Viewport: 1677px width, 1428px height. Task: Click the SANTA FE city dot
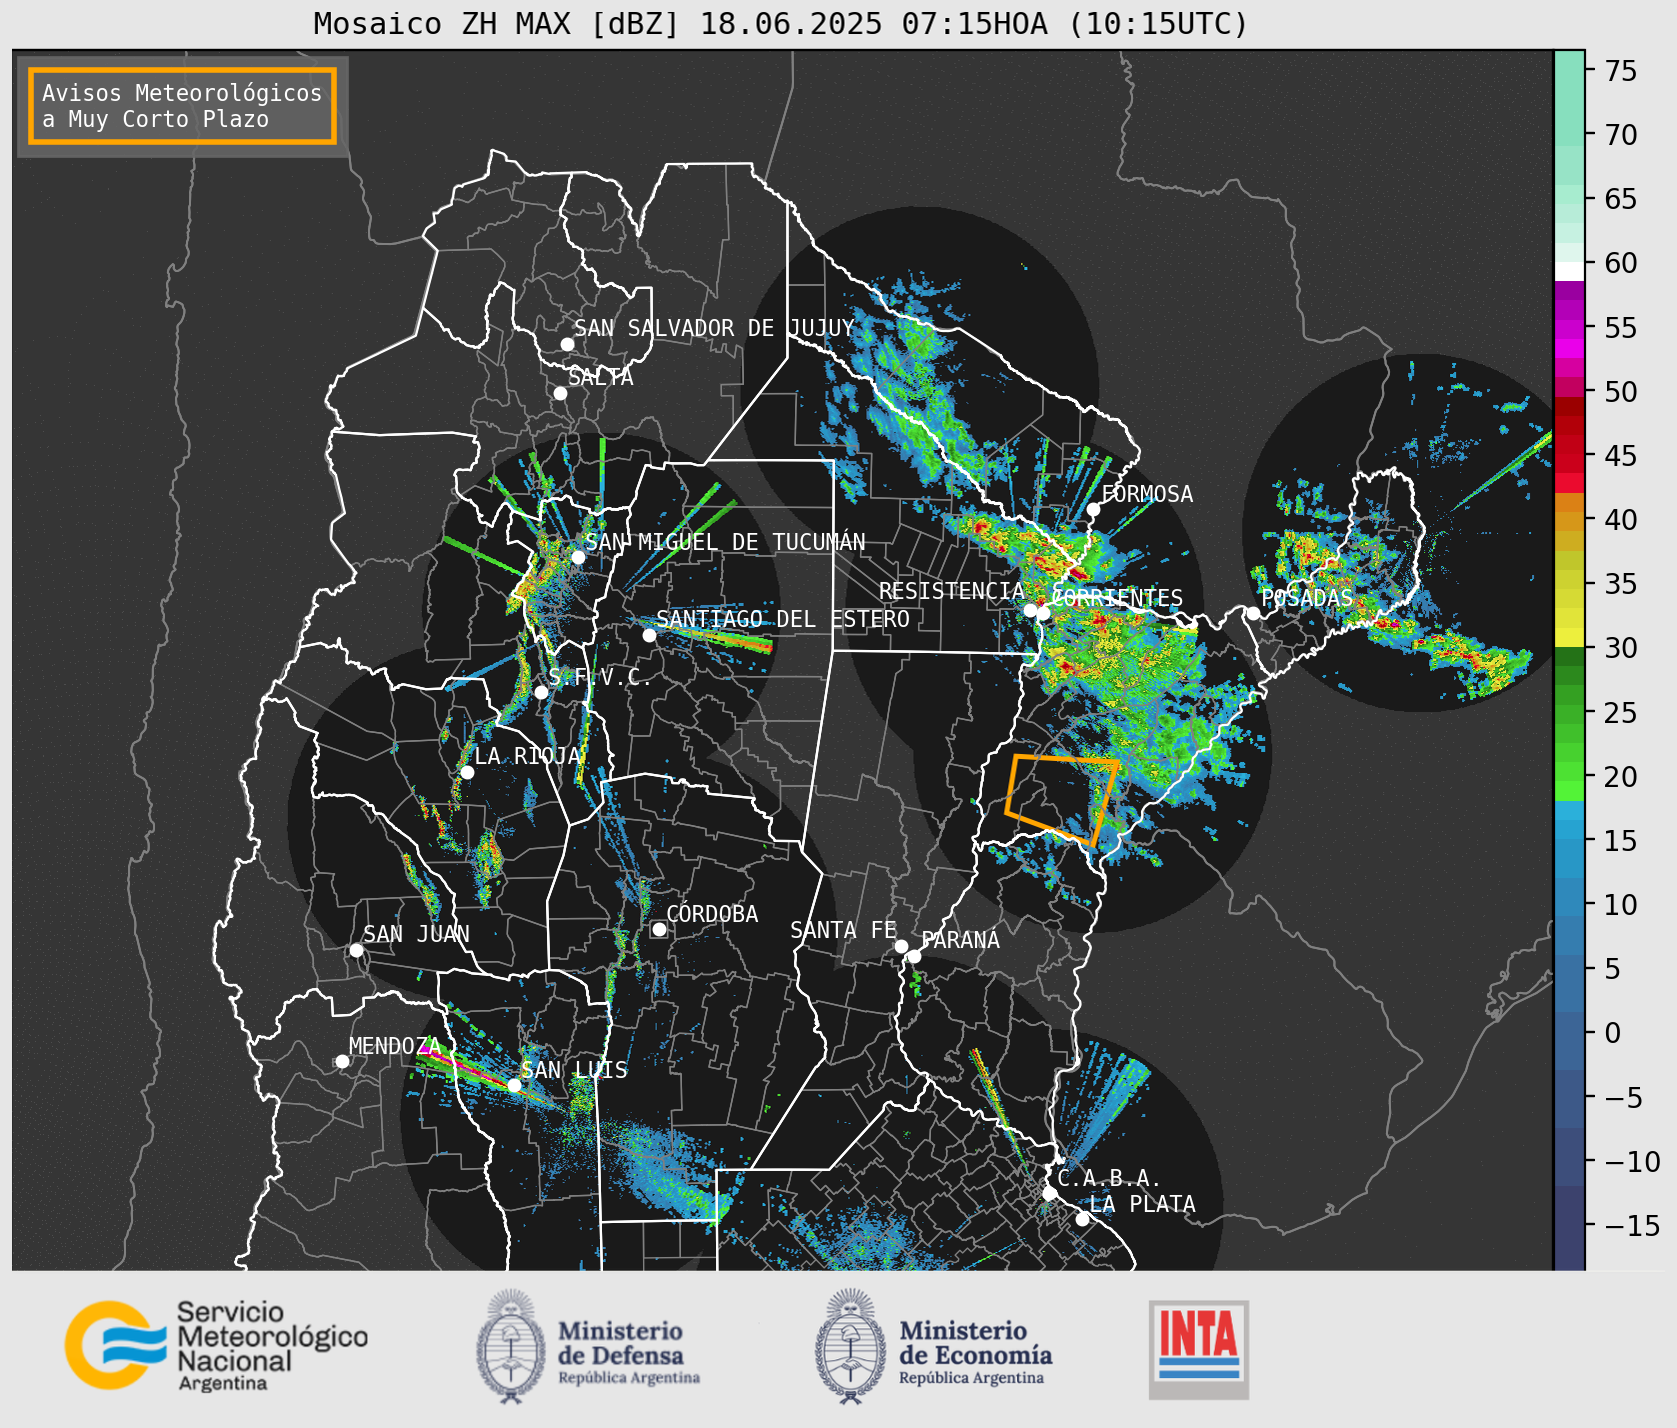click(901, 946)
